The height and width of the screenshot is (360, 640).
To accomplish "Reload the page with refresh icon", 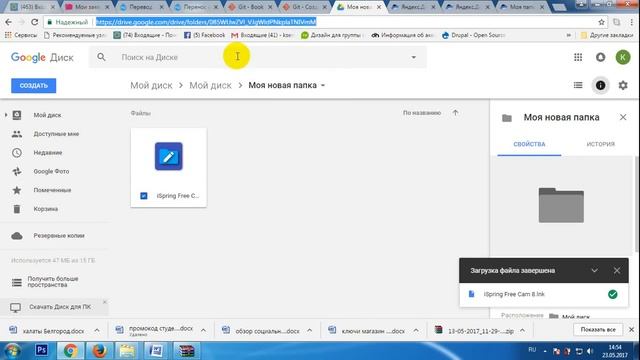I will pyautogui.click(x=34, y=22).
